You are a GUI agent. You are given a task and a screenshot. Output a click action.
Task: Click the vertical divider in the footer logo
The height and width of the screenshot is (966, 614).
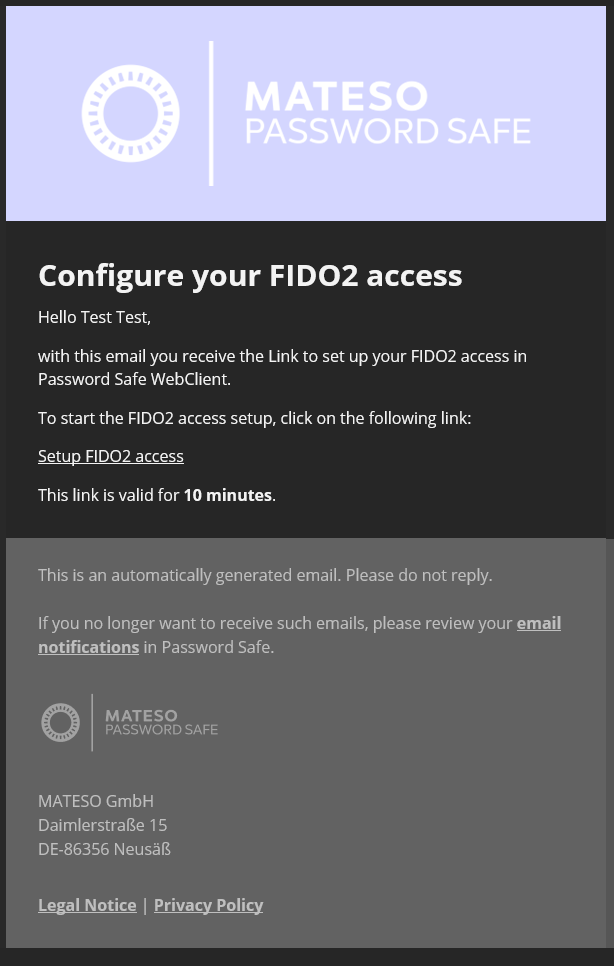pyautogui.click(x=92, y=722)
